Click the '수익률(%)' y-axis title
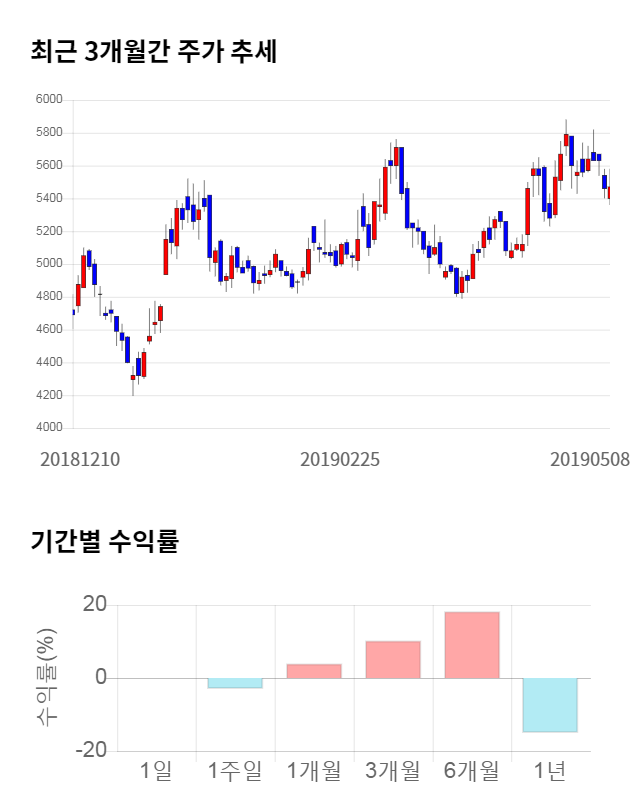This screenshot has height=810, width=640. [x=47, y=678]
